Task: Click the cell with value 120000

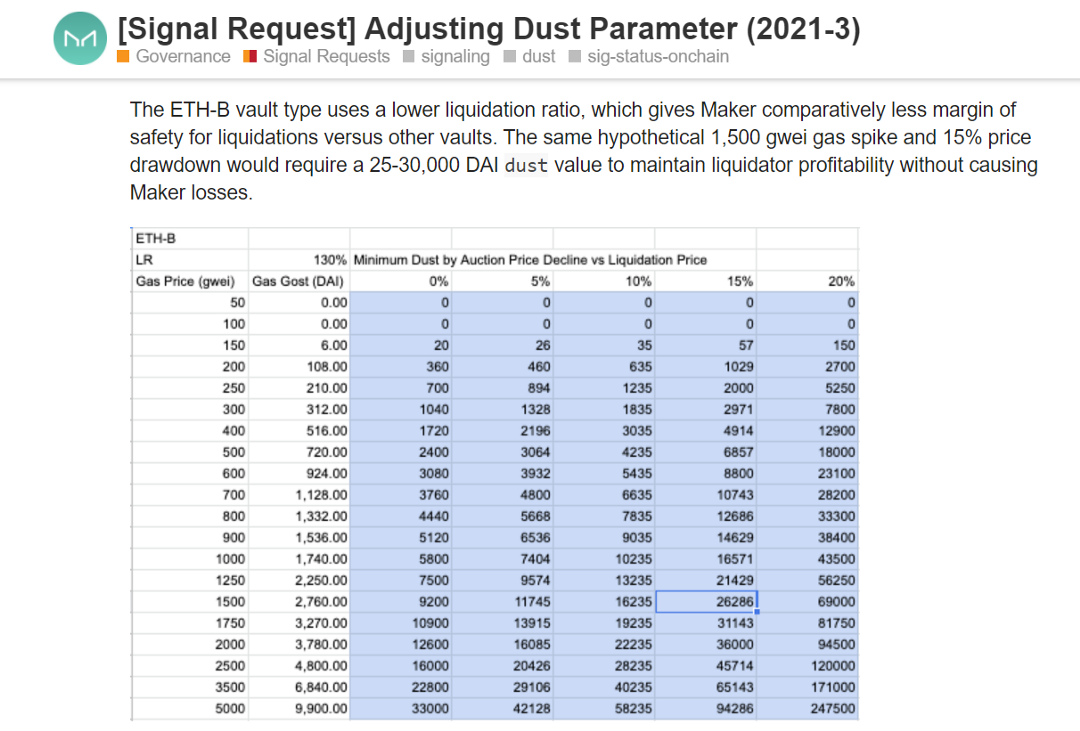Action: [x=808, y=666]
